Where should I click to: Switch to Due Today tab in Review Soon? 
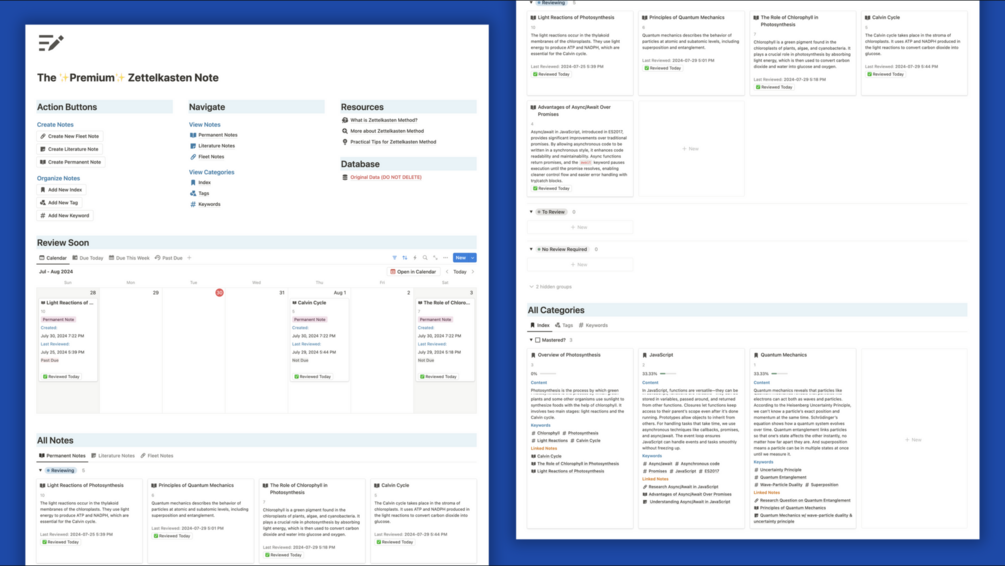[88, 258]
